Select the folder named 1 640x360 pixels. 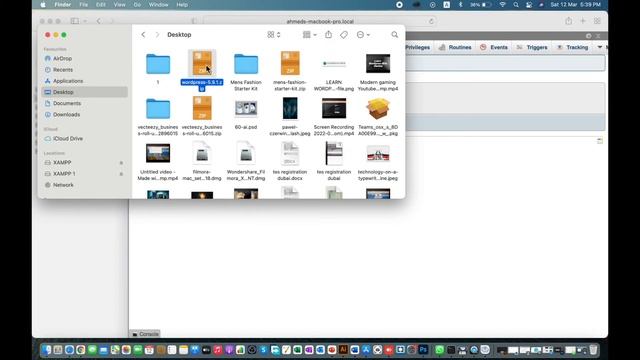pyautogui.click(x=158, y=64)
